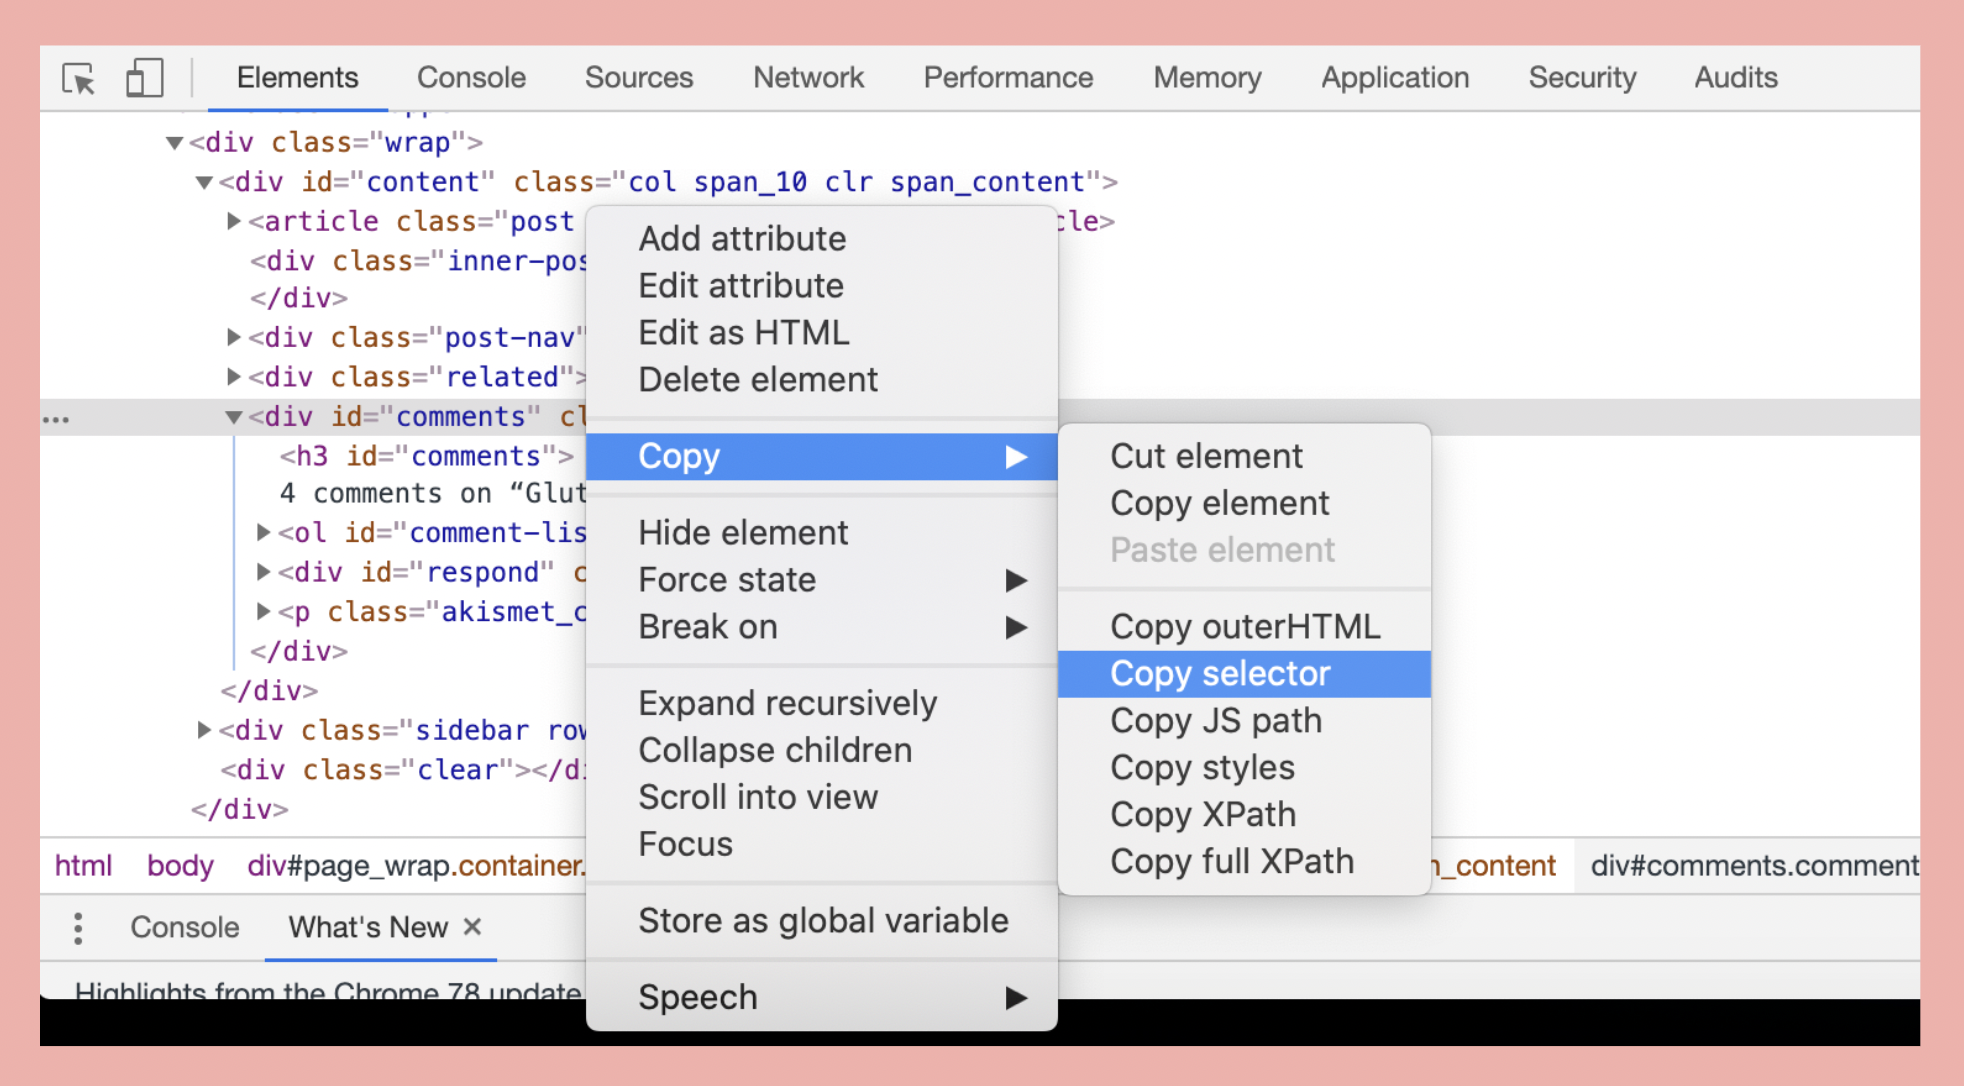
Task: Open the Sources panel
Action: 638,78
